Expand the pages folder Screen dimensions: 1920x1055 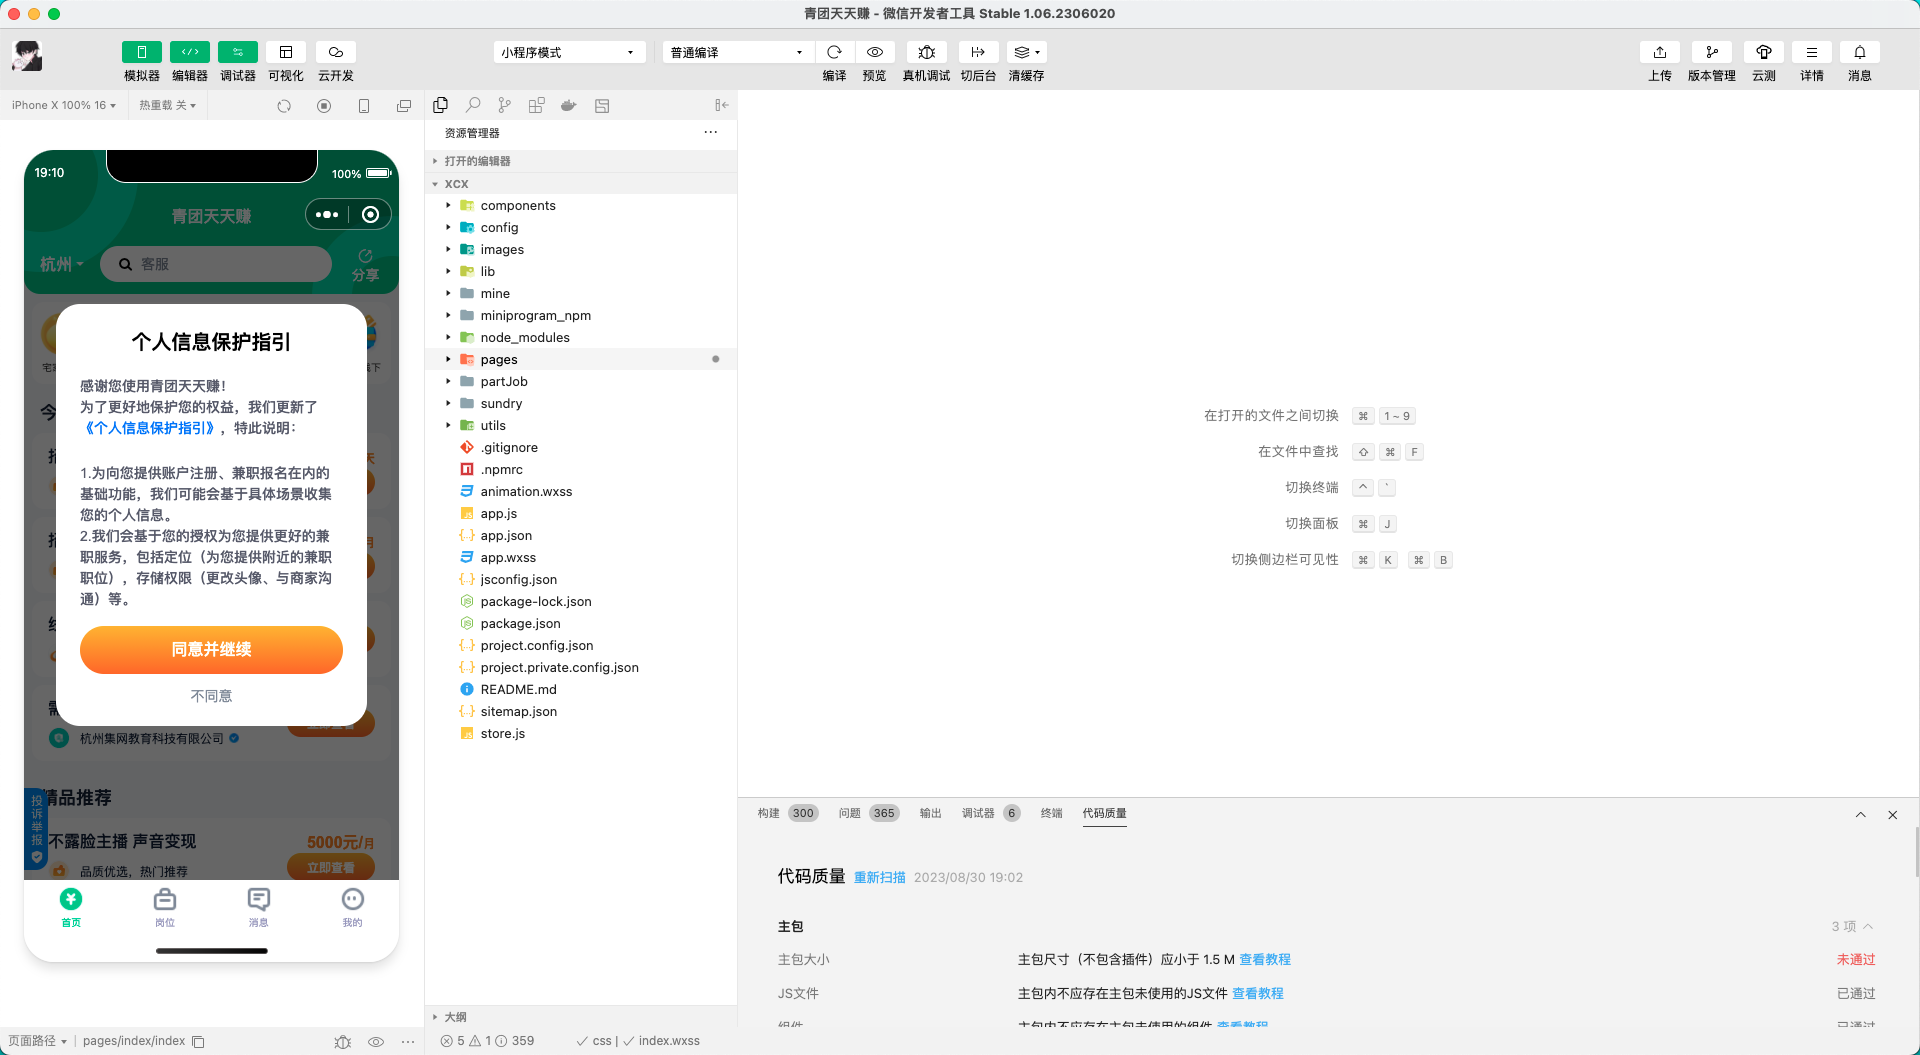(x=581, y=359)
